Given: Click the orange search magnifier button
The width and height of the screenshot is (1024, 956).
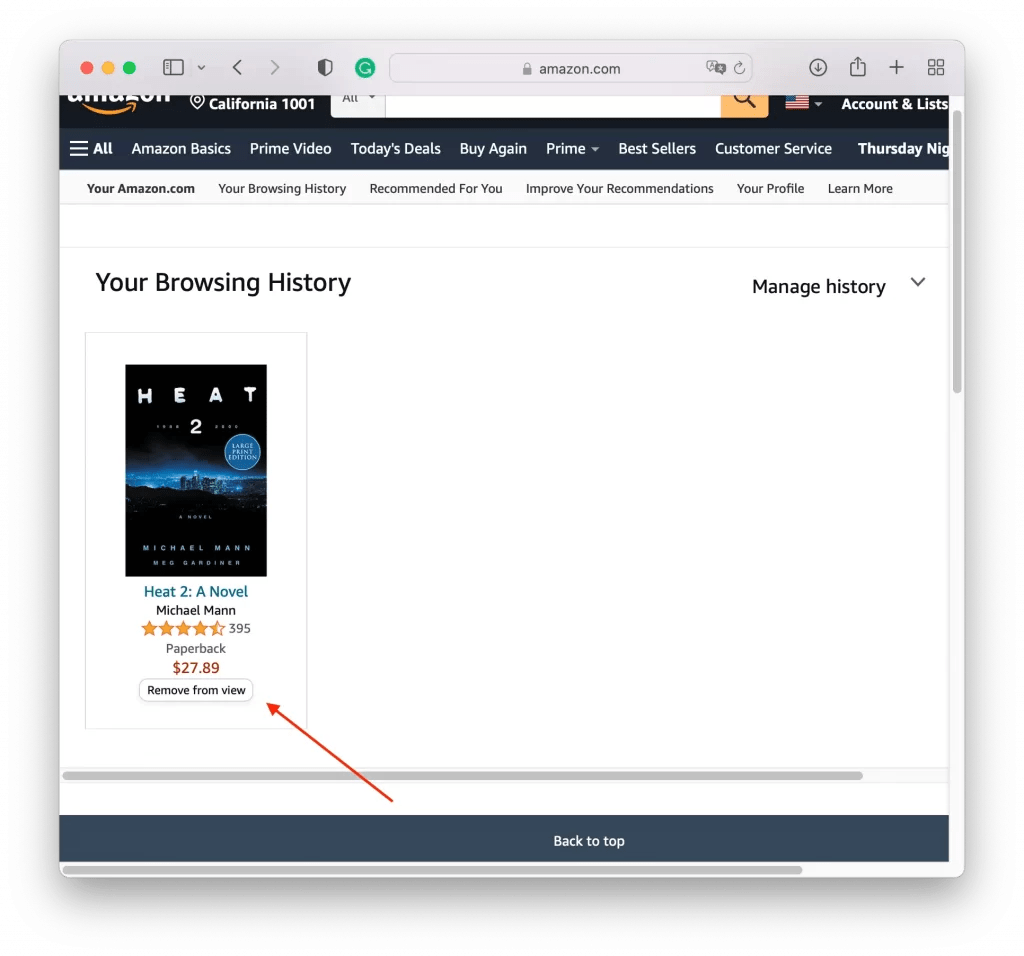Looking at the screenshot, I should [744, 104].
